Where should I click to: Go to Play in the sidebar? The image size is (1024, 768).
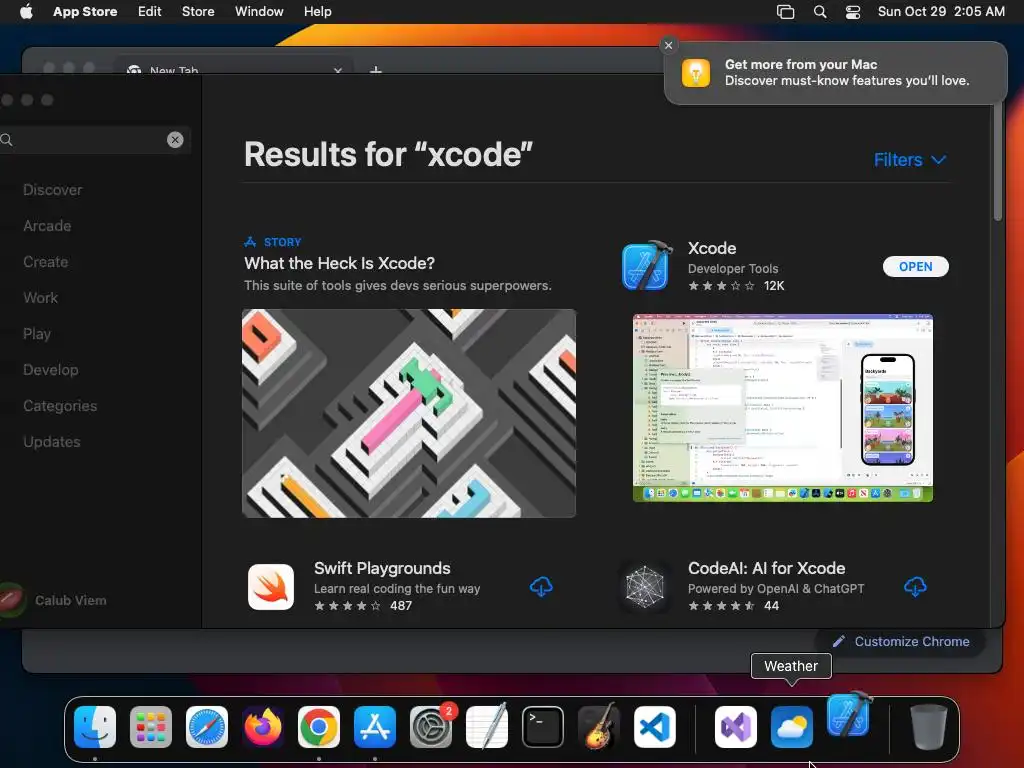click(x=37, y=333)
